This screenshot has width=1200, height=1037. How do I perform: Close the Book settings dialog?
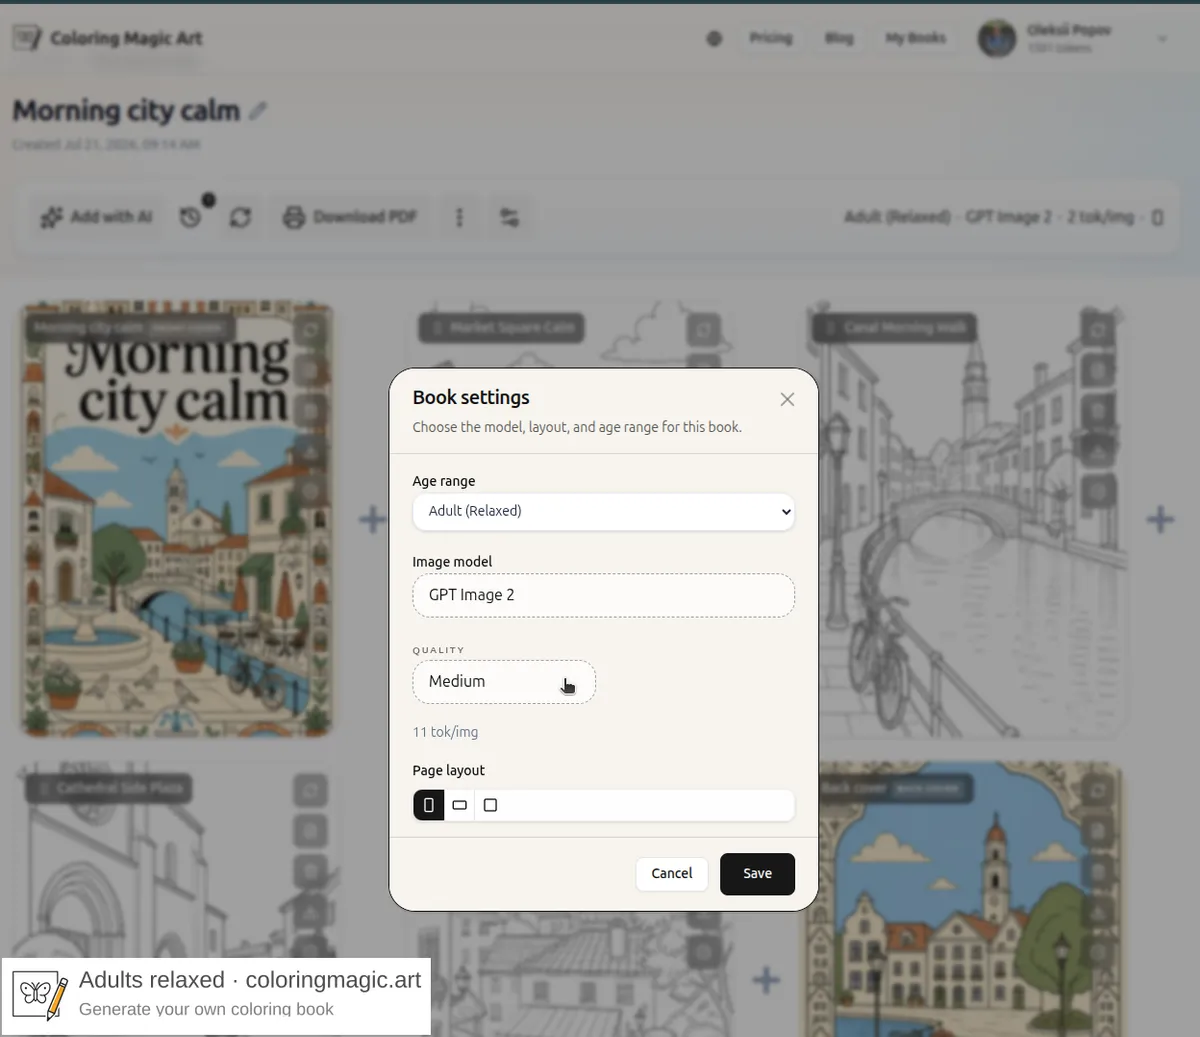coord(787,399)
